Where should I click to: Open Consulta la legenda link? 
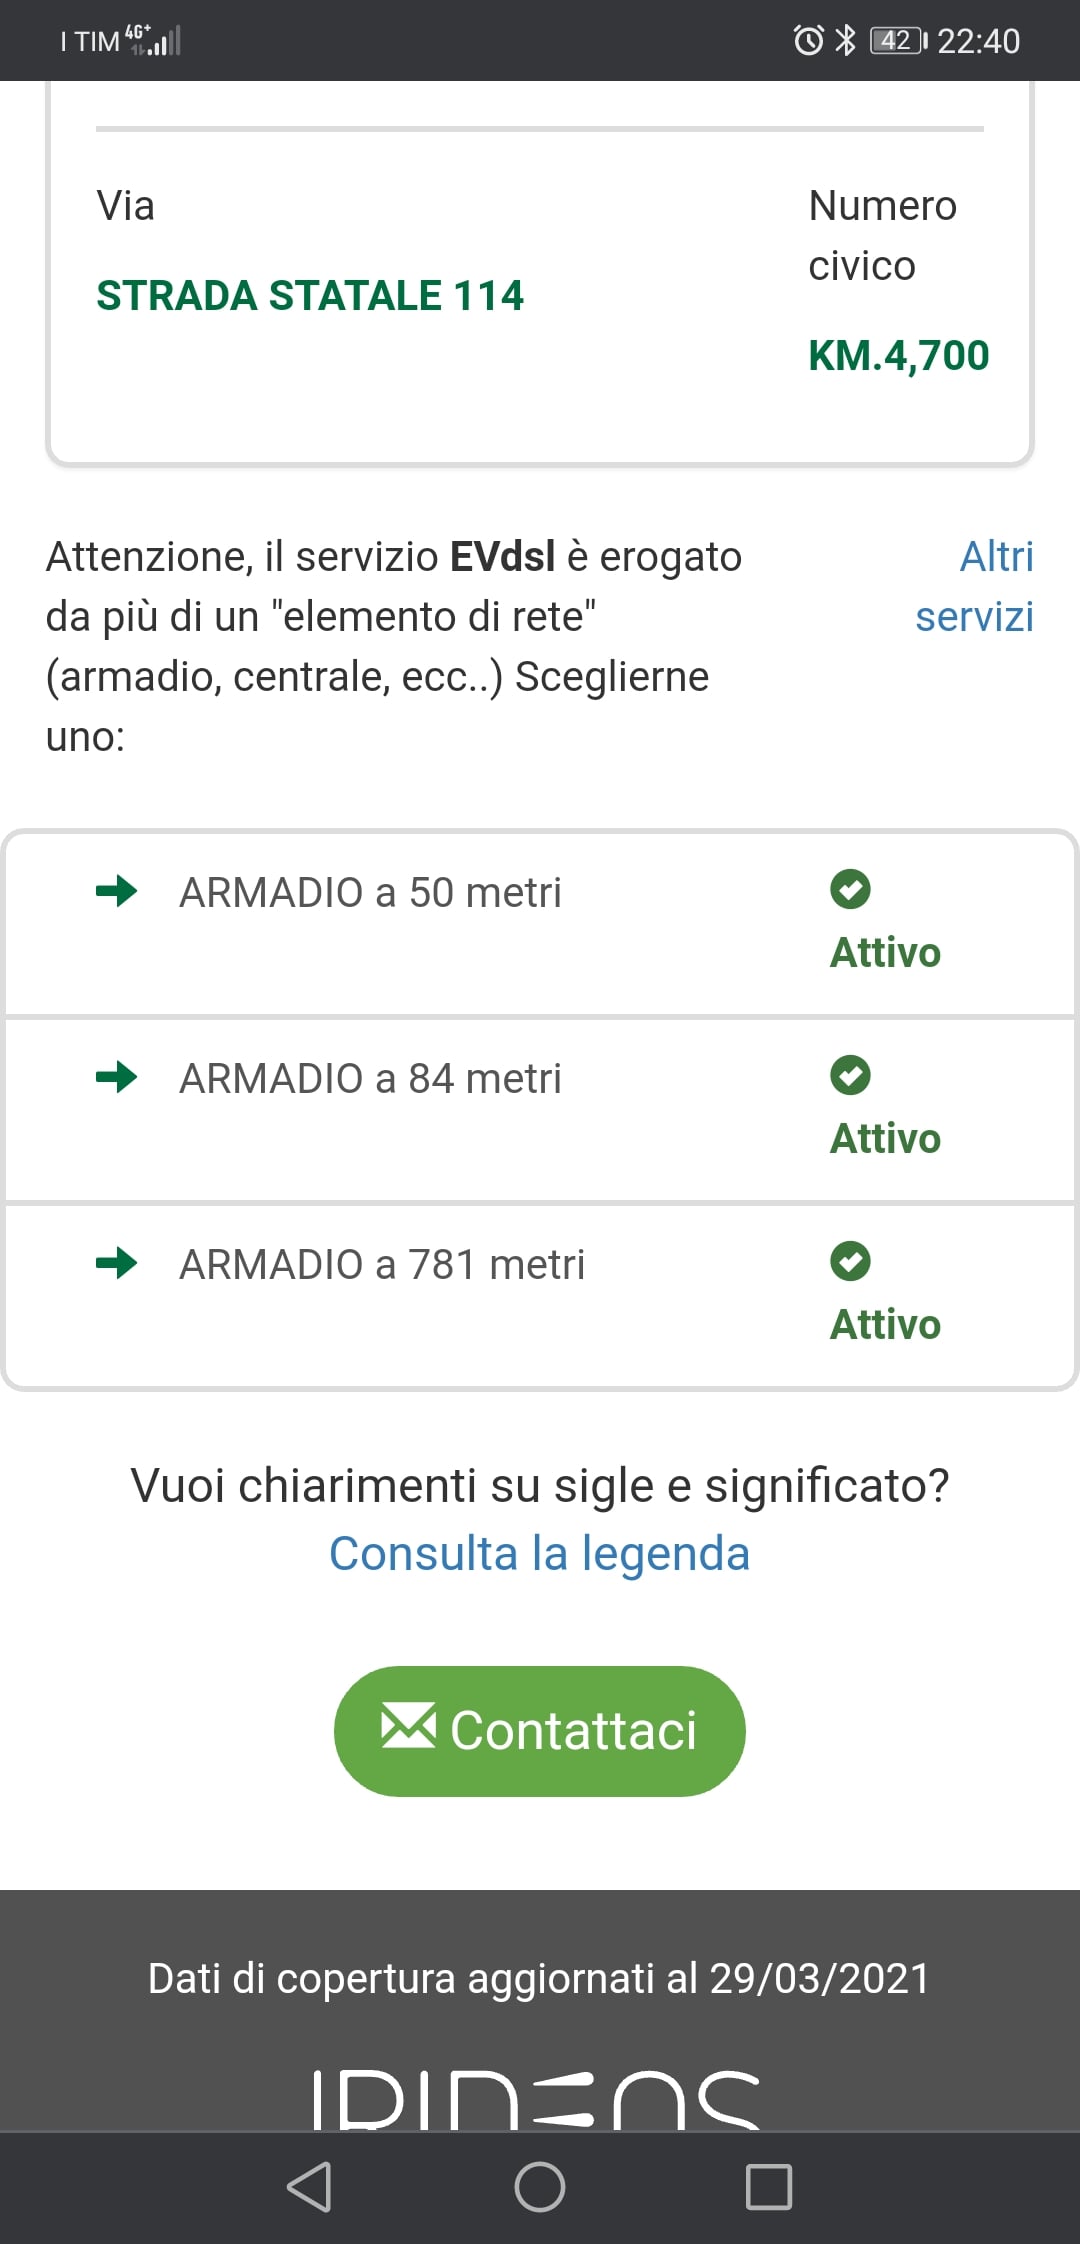(x=540, y=1554)
